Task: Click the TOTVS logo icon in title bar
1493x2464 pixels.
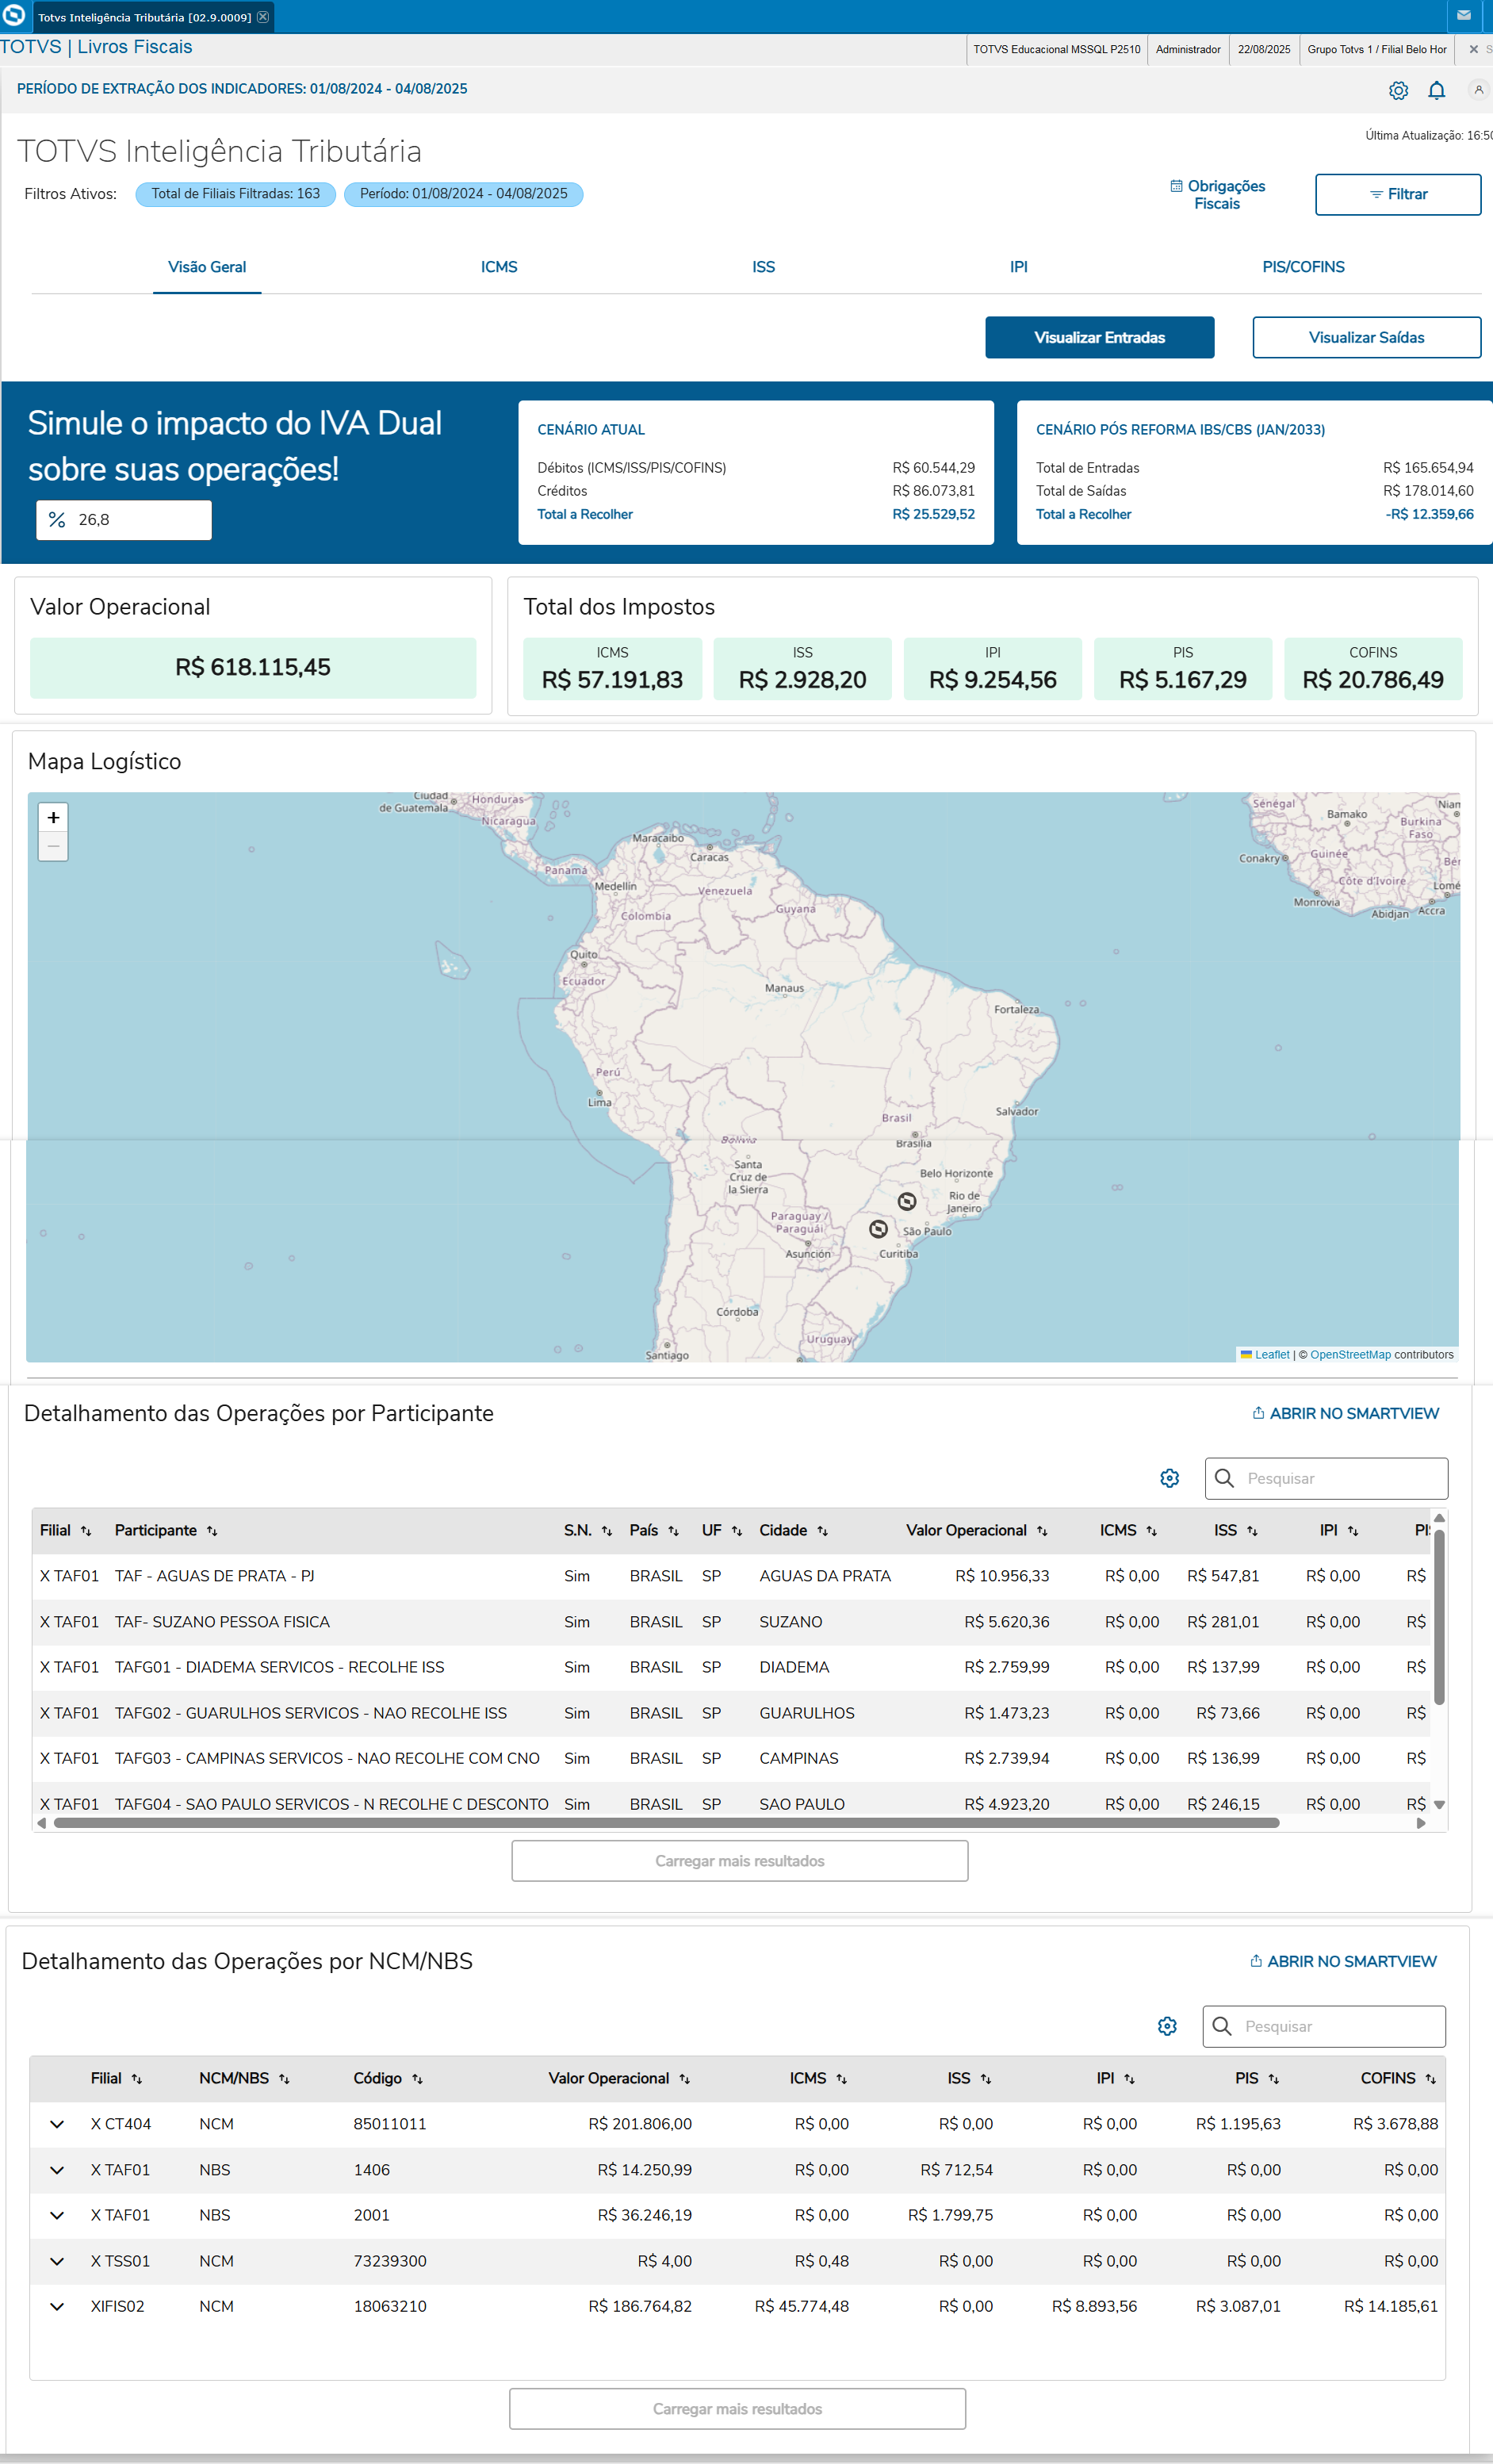Action: 14,16
